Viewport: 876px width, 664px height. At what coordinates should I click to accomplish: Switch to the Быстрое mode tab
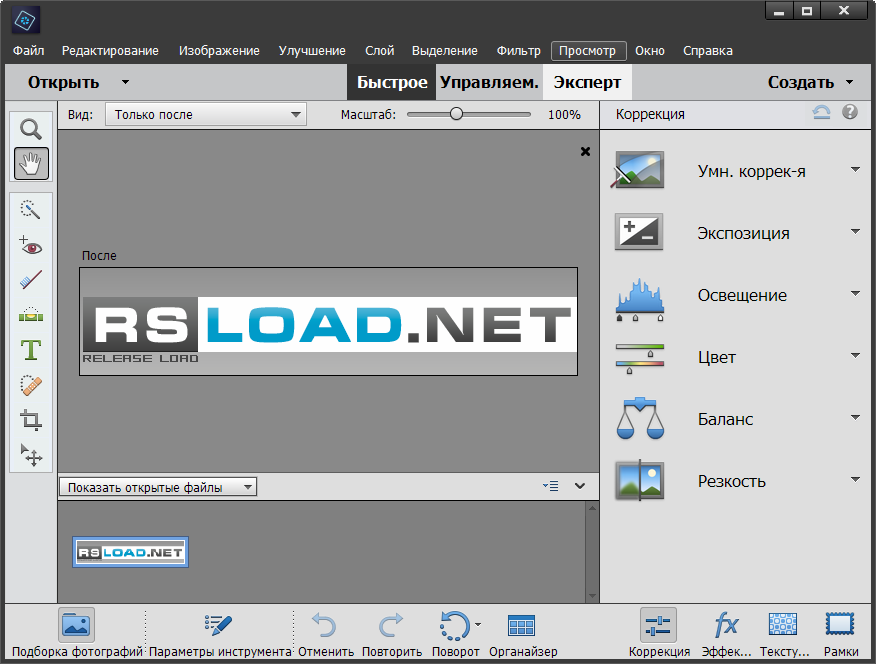tap(392, 82)
